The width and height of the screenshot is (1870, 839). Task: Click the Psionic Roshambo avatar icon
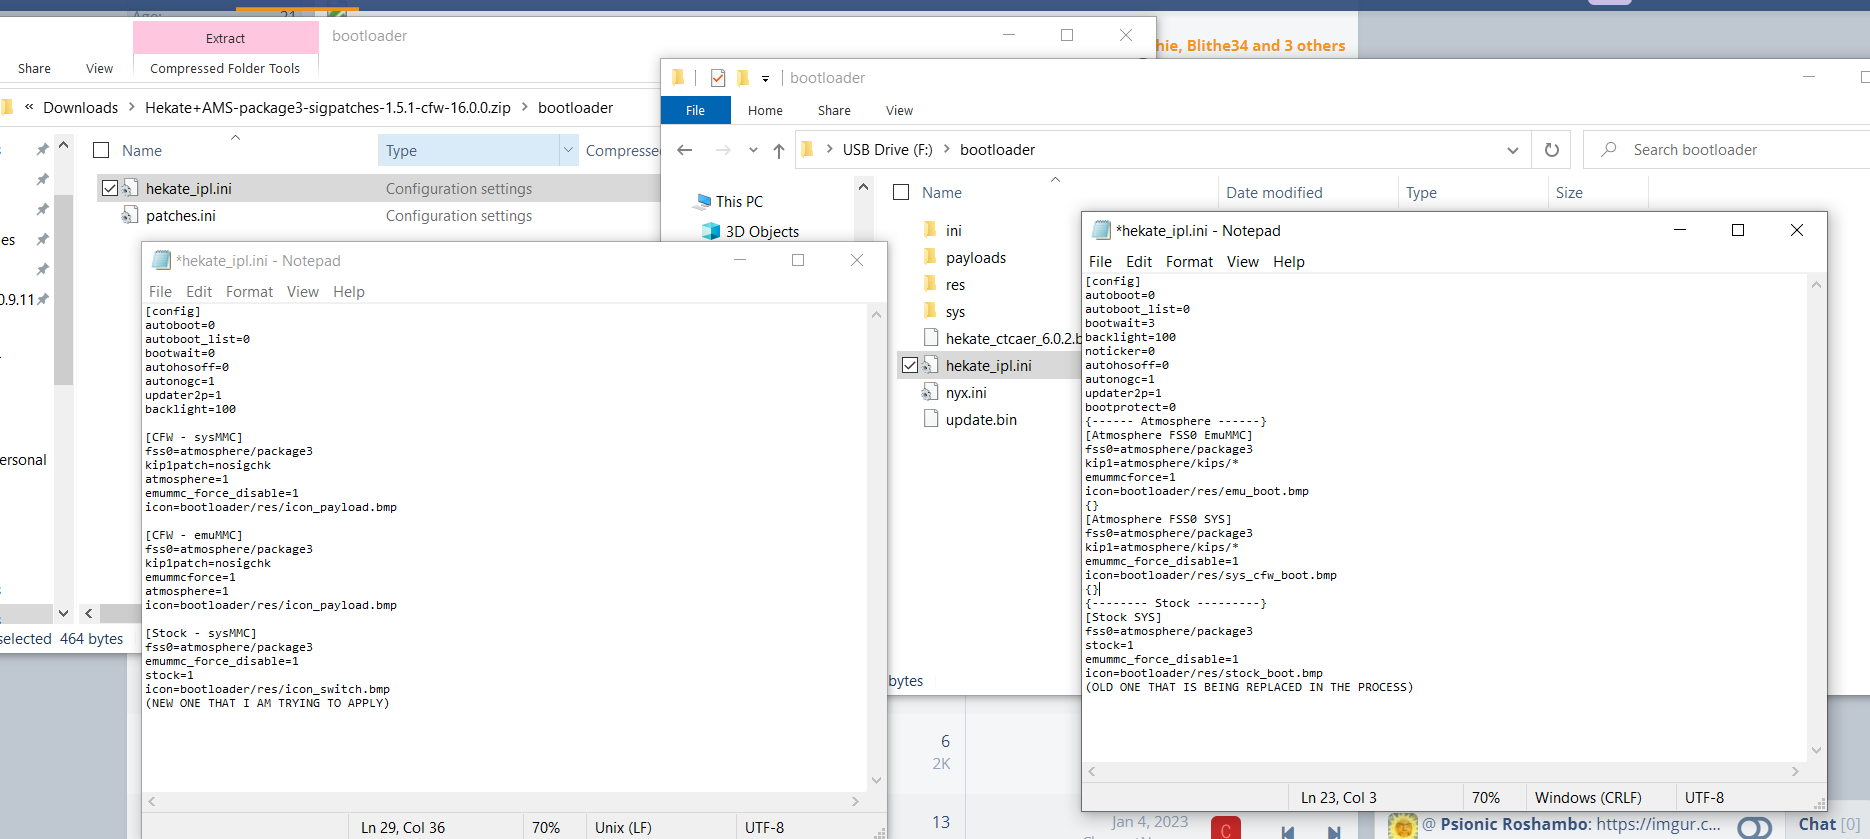pos(1403,825)
